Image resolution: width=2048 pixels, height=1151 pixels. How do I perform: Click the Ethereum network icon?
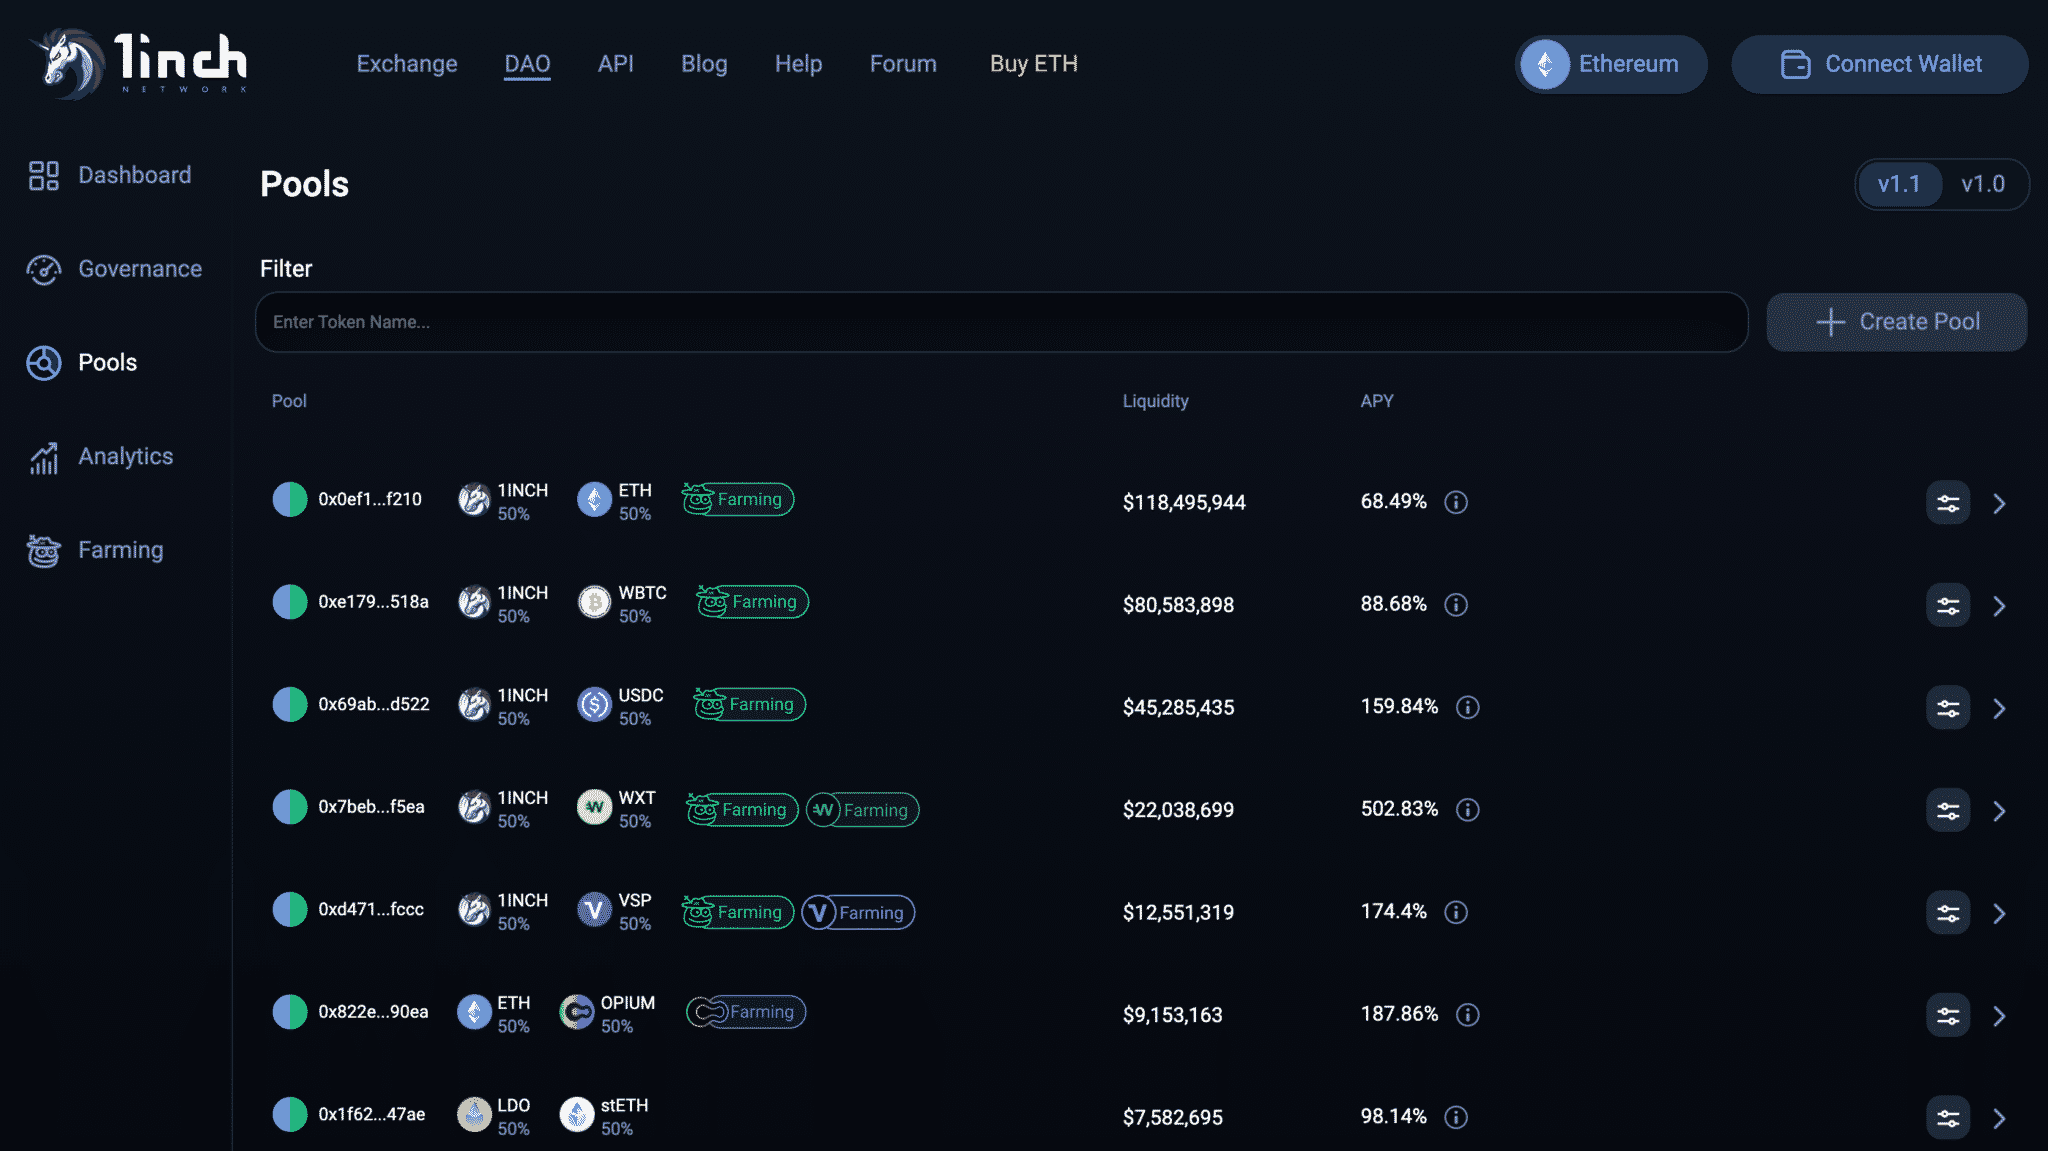(1544, 64)
